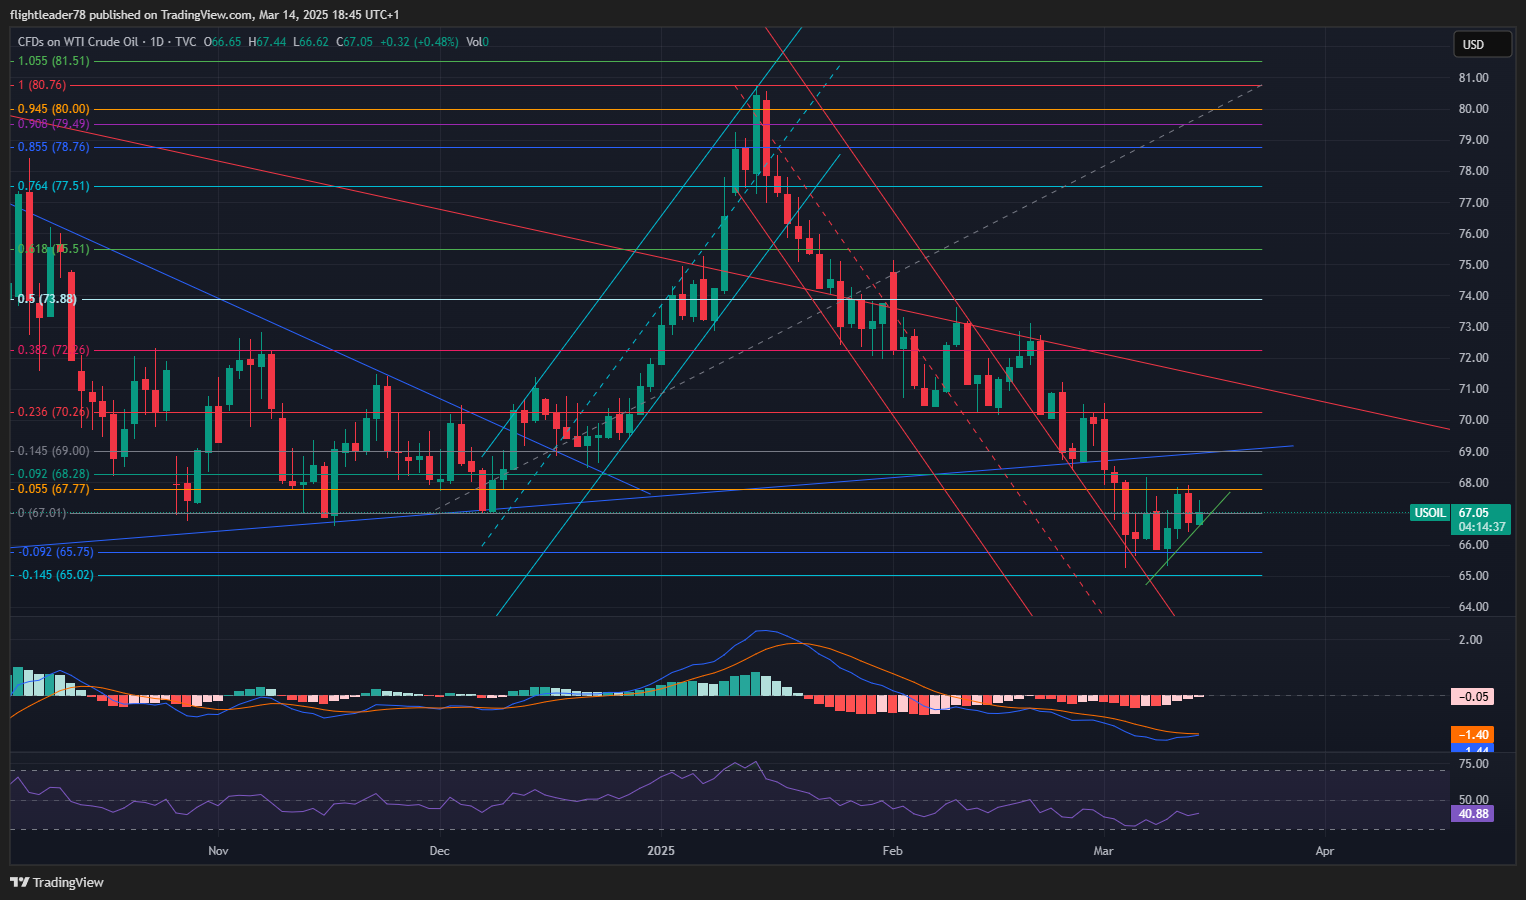Click the open value O66.65
The height and width of the screenshot is (900, 1526).
click(223, 42)
